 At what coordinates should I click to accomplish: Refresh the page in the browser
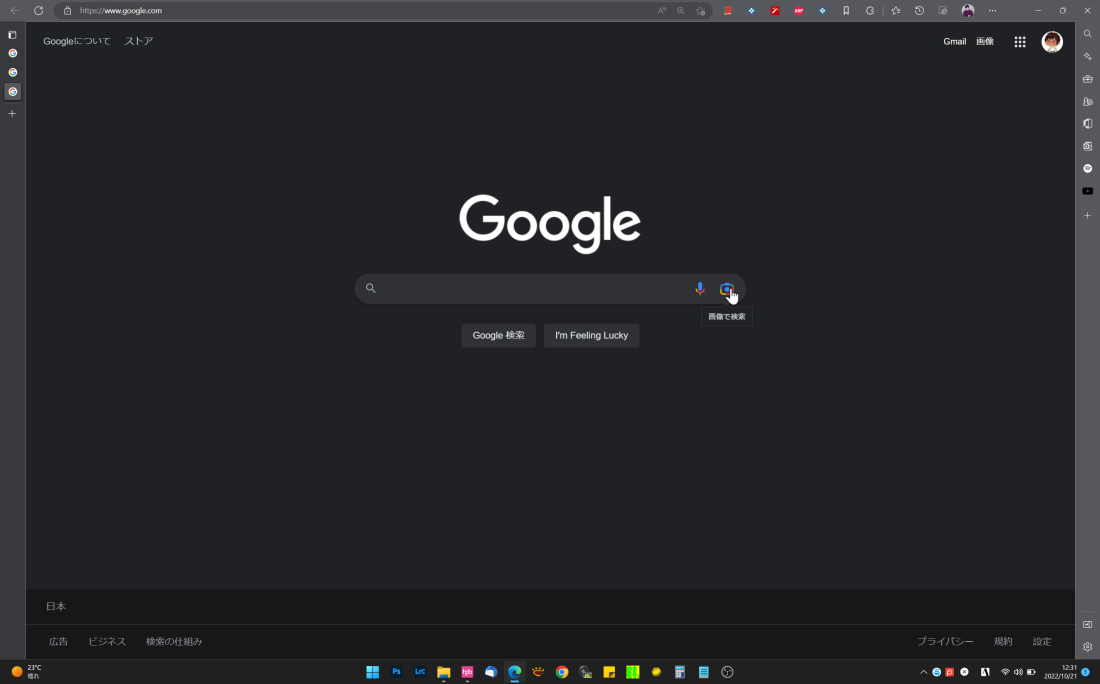click(x=39, y=11)
